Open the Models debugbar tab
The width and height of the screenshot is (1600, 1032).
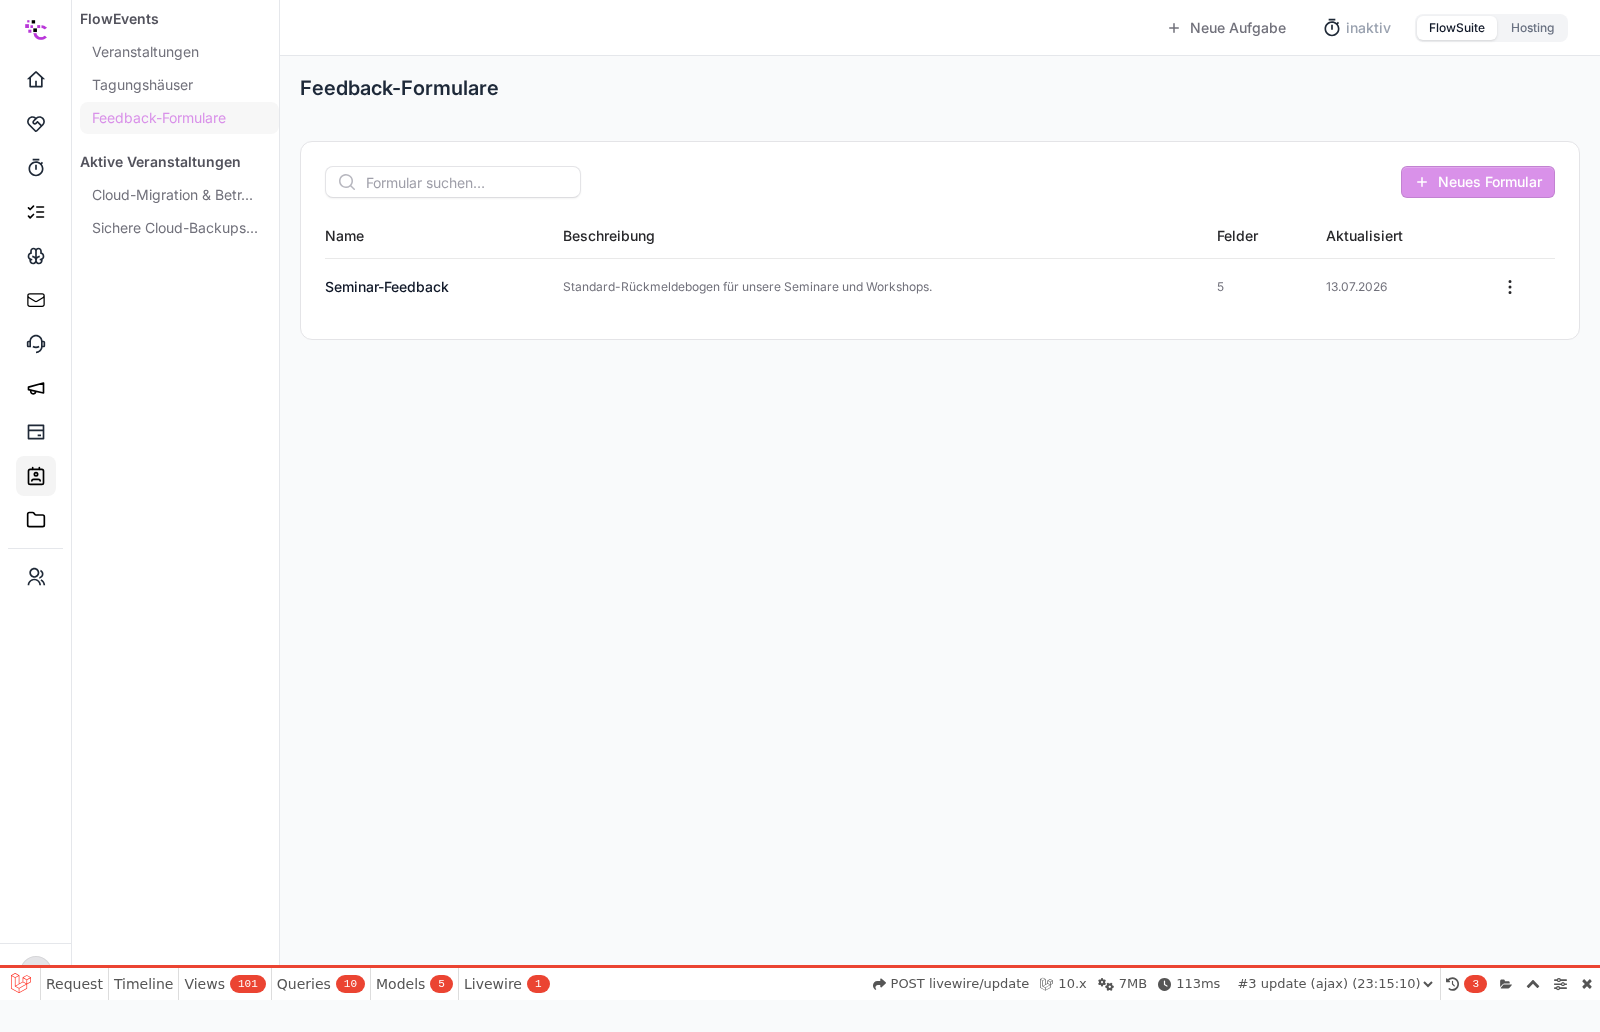coord(414,984)
